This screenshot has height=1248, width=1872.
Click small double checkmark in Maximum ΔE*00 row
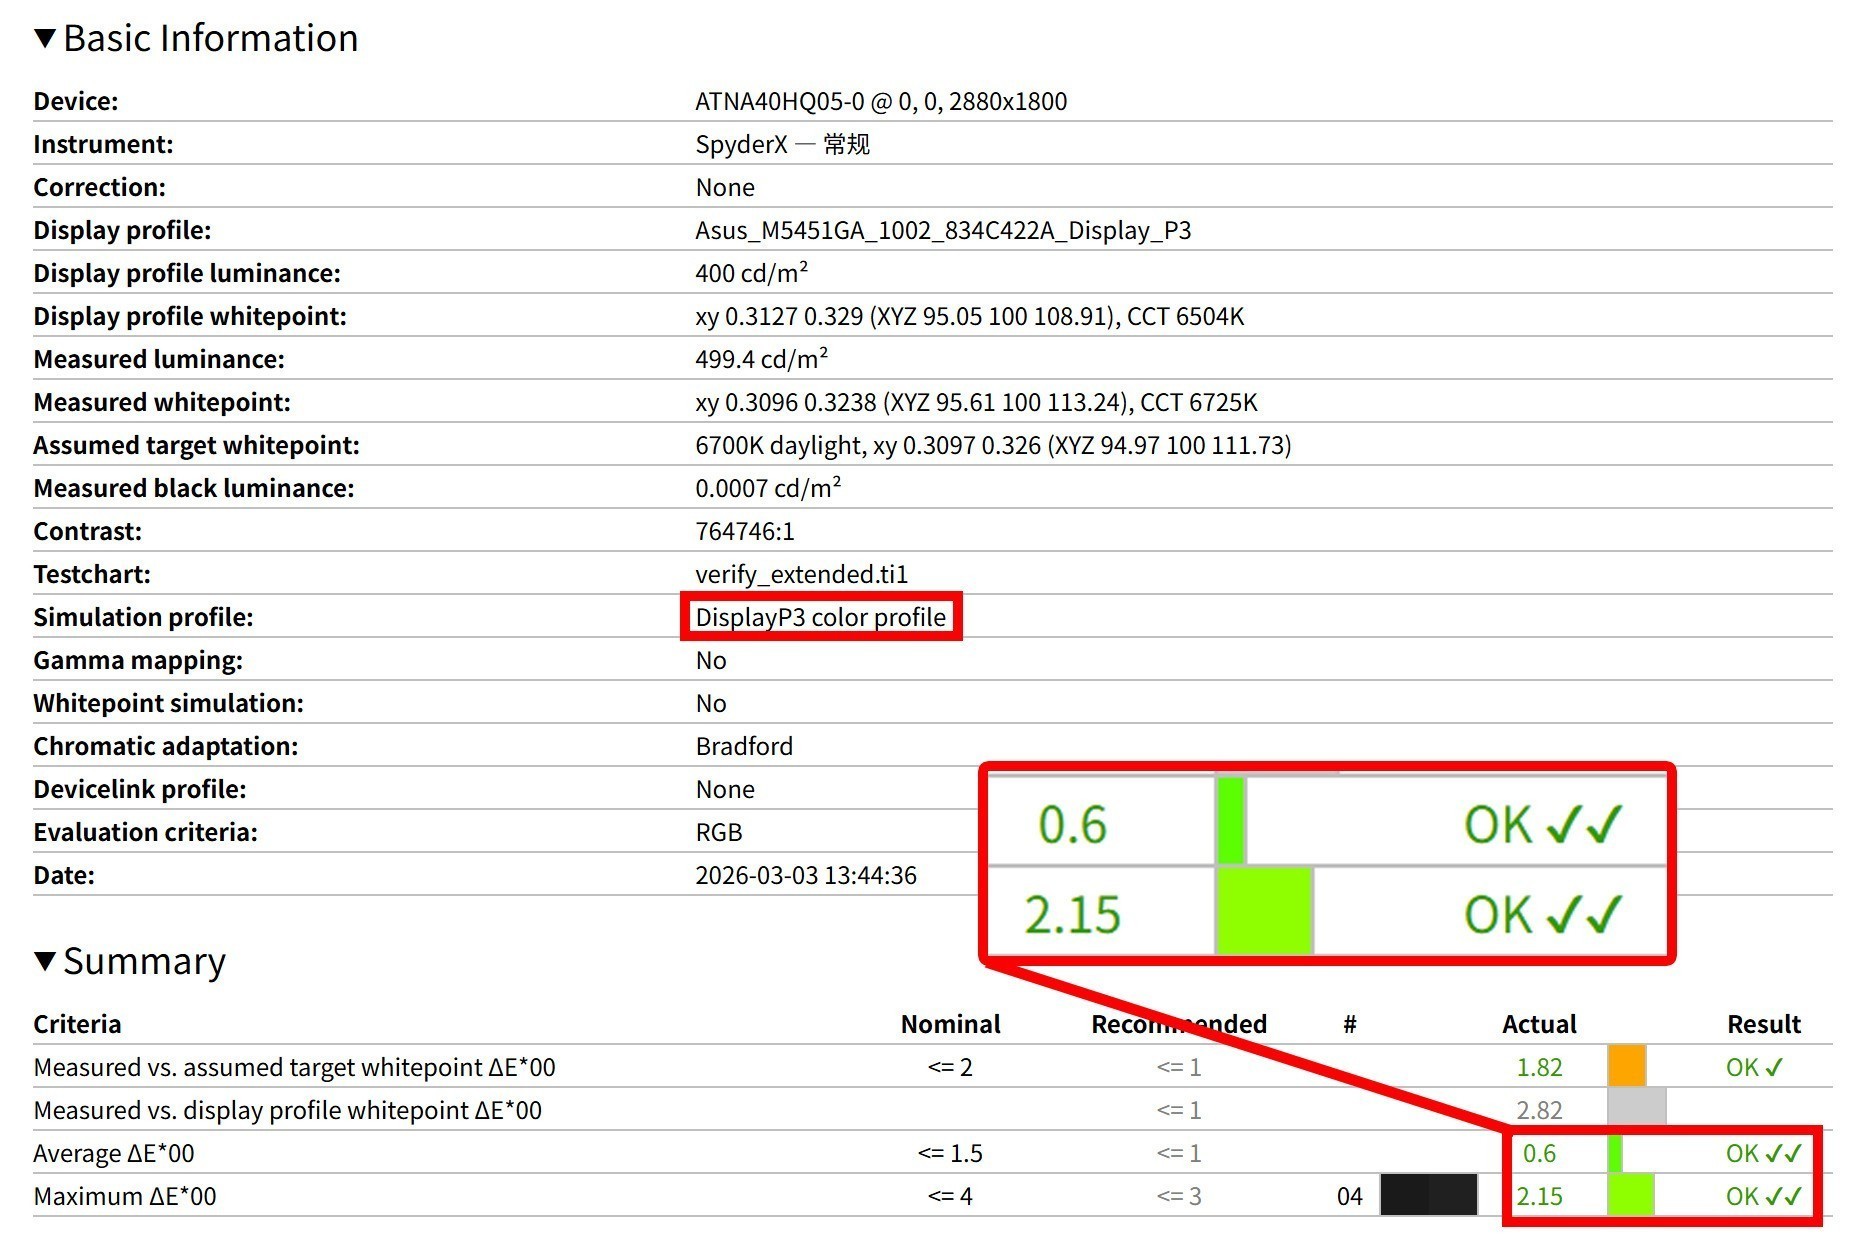pyautogui.click(x=1783, y=1197)
